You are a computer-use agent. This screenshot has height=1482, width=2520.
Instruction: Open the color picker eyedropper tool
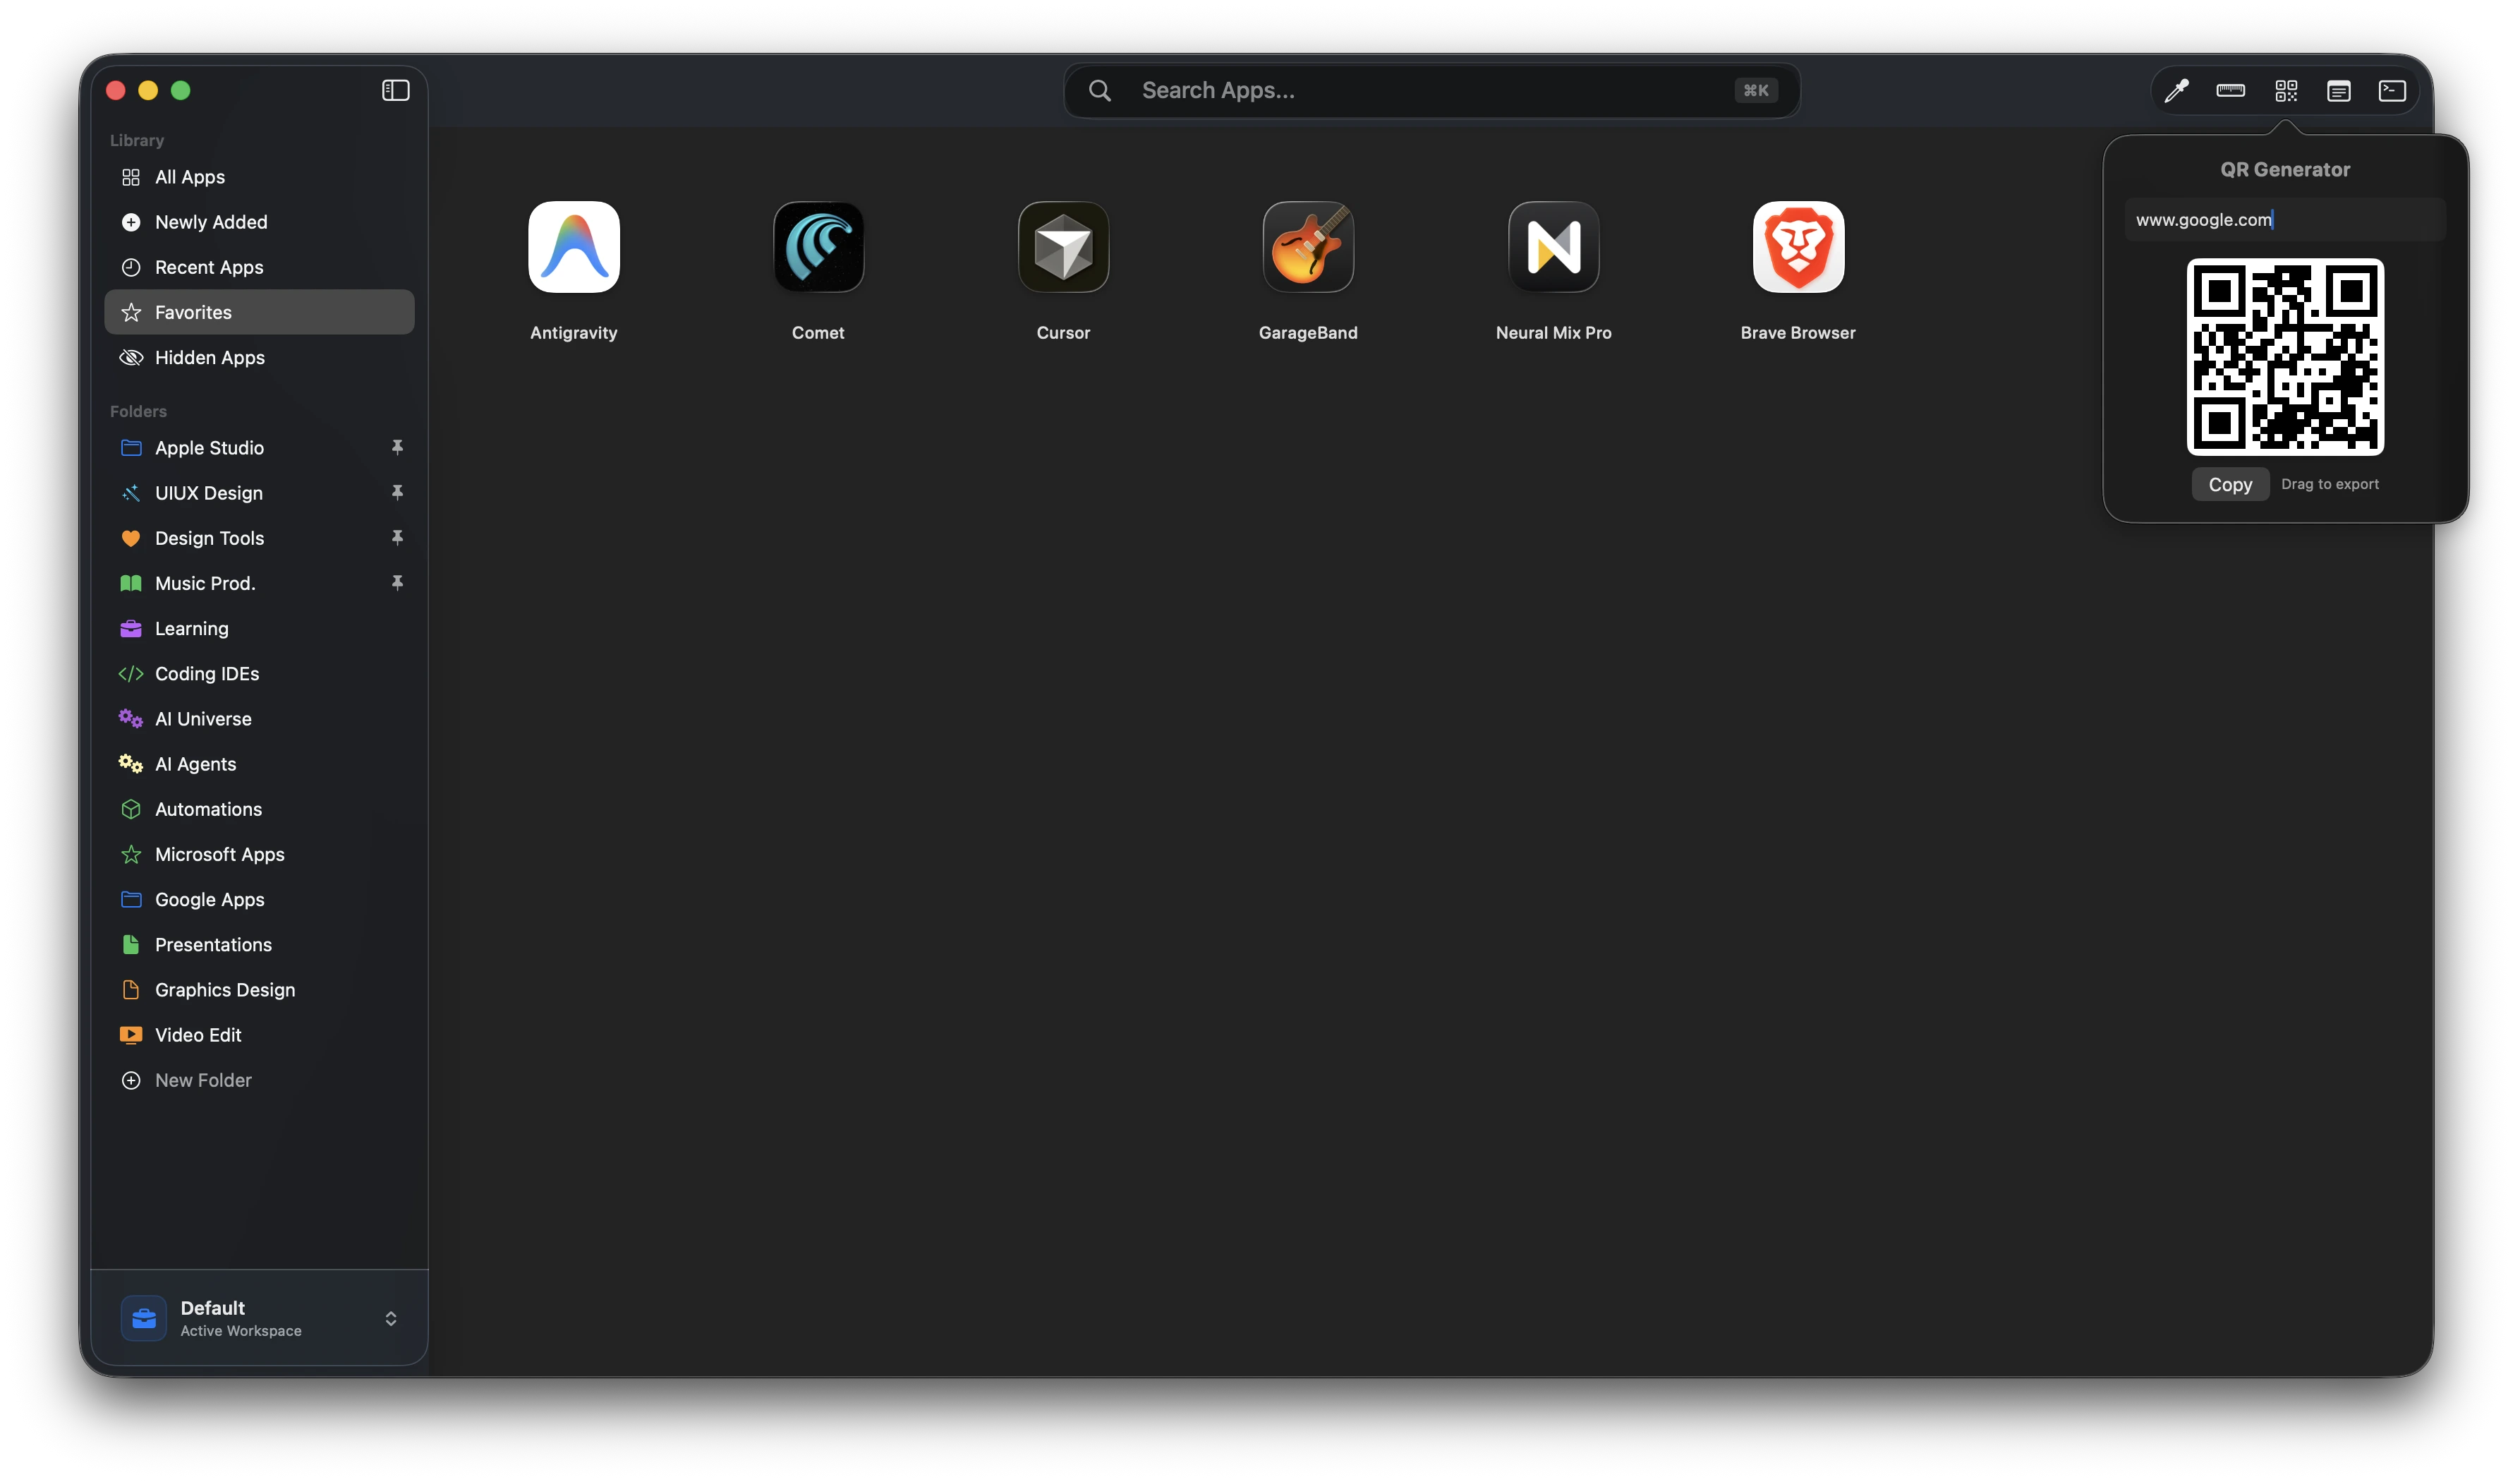tap(2176, 91)
